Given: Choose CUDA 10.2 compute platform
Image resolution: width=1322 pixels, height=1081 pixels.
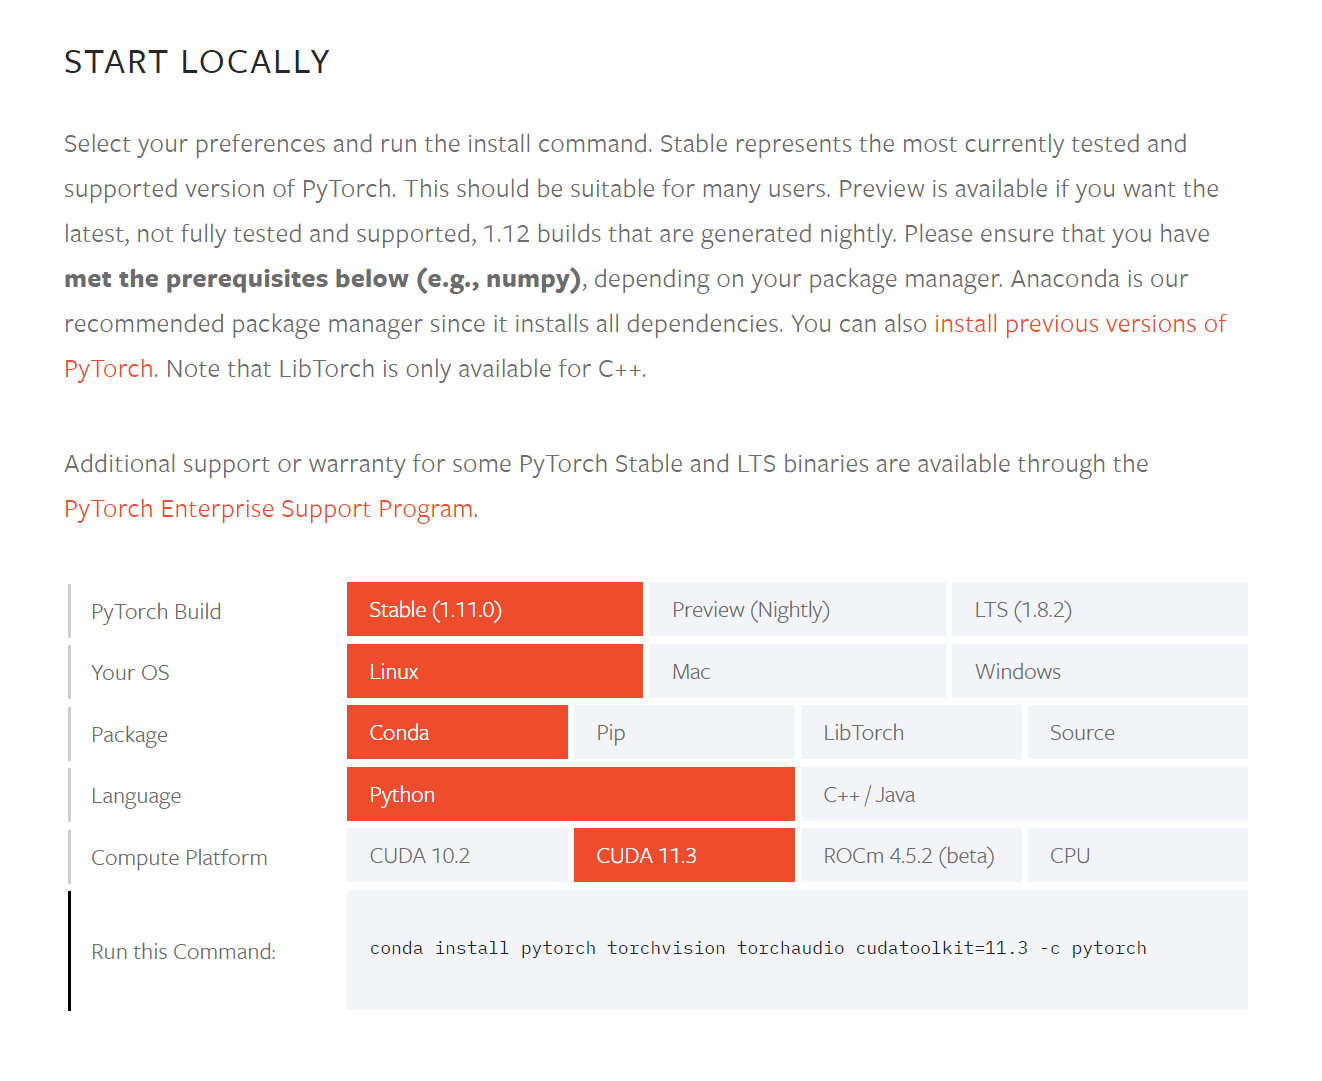Looking at the screenshot, I should point(457,856).
